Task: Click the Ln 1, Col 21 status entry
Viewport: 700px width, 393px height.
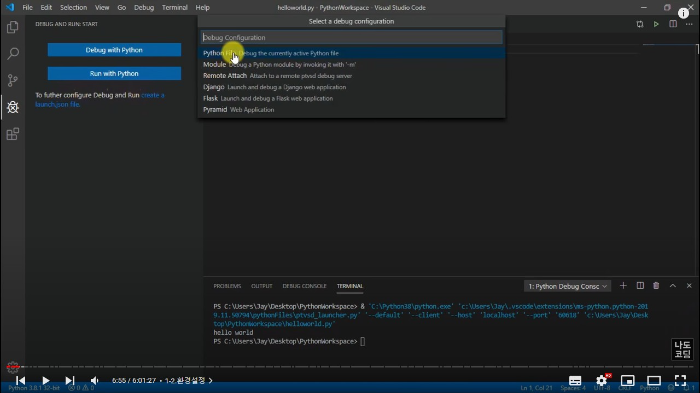Action: coord(537,388)
